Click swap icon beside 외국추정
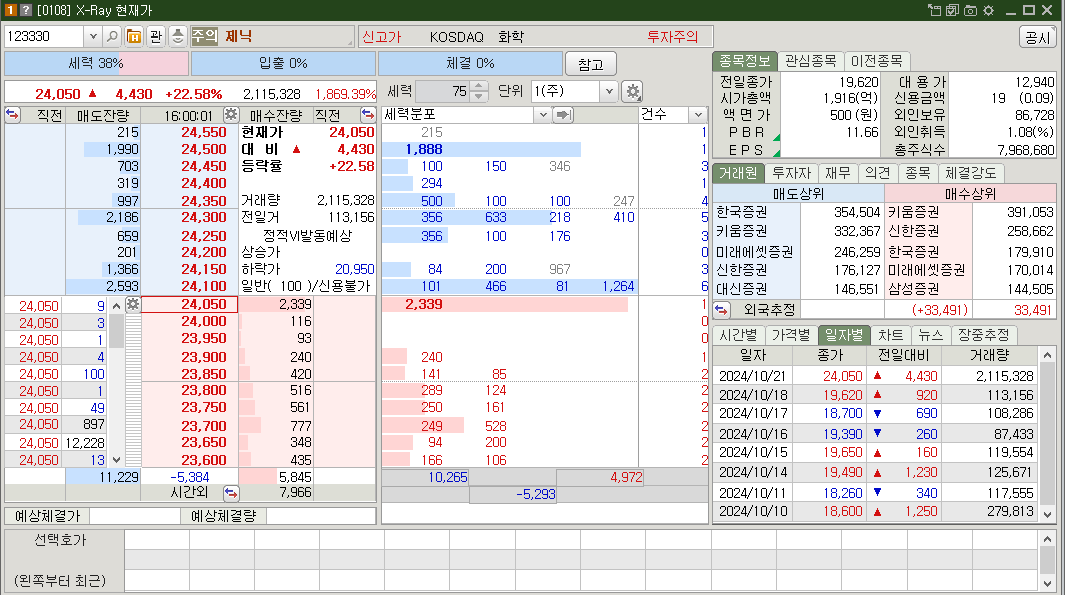This screenshot has height=595, width=1065. tap(721, 310)
